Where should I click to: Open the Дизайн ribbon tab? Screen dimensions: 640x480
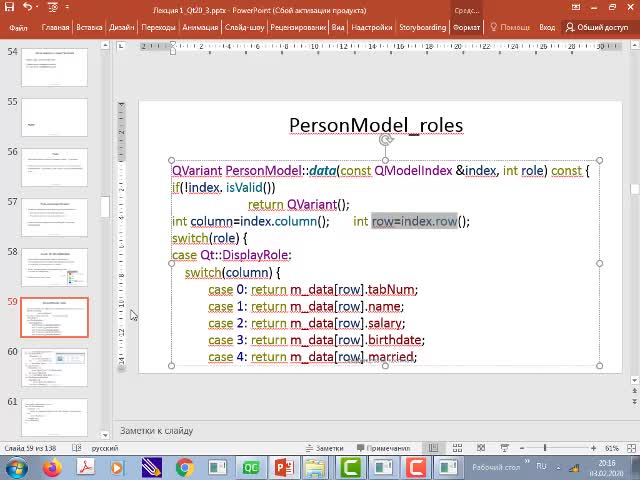[x=121, y=27]
